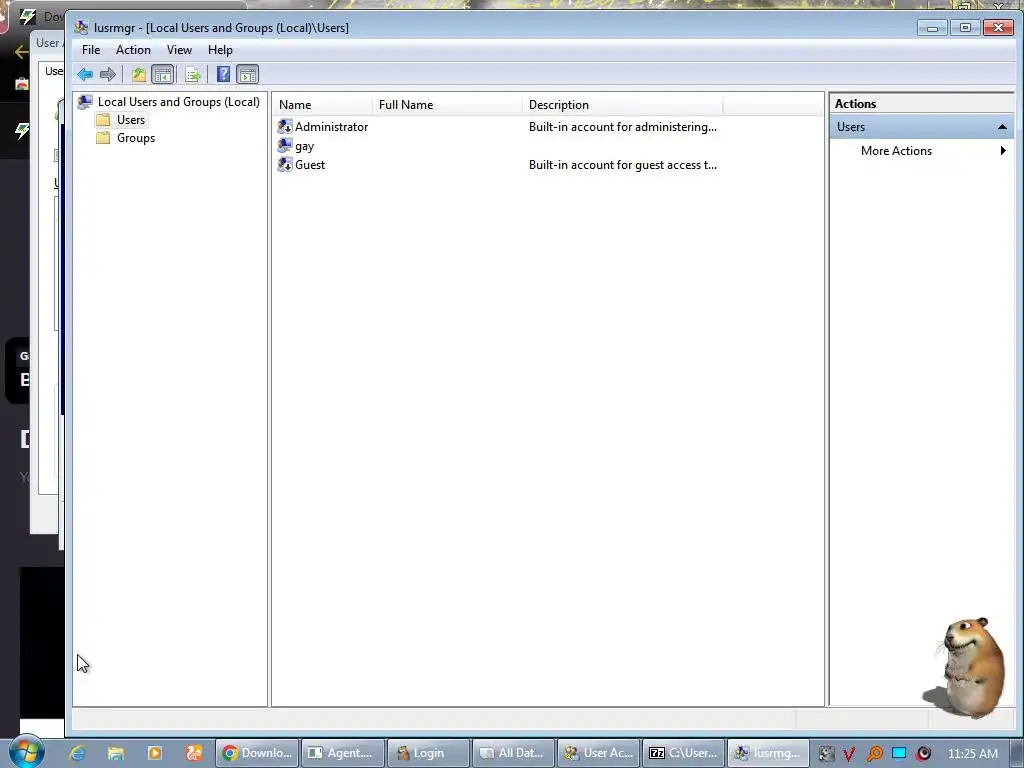Click the Export List toolbar icon
Image resolution: width=1024 pixels, height=768 pixels.
(x=193, y=74)
